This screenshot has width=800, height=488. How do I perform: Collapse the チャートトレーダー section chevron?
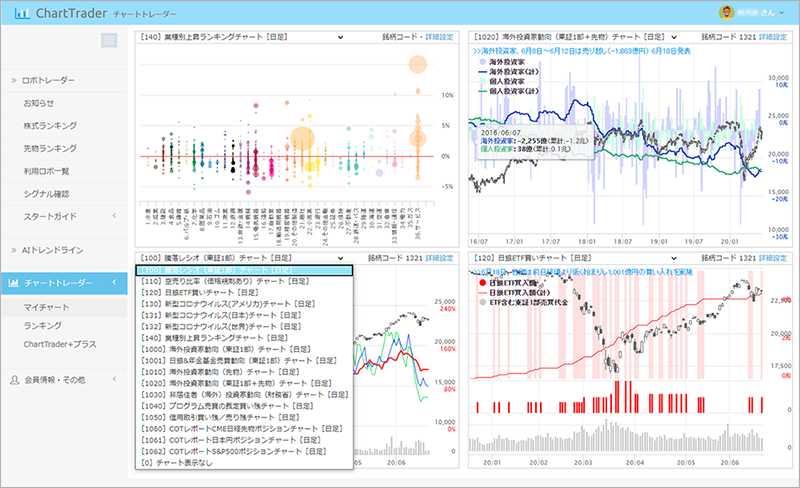(114, 282)
